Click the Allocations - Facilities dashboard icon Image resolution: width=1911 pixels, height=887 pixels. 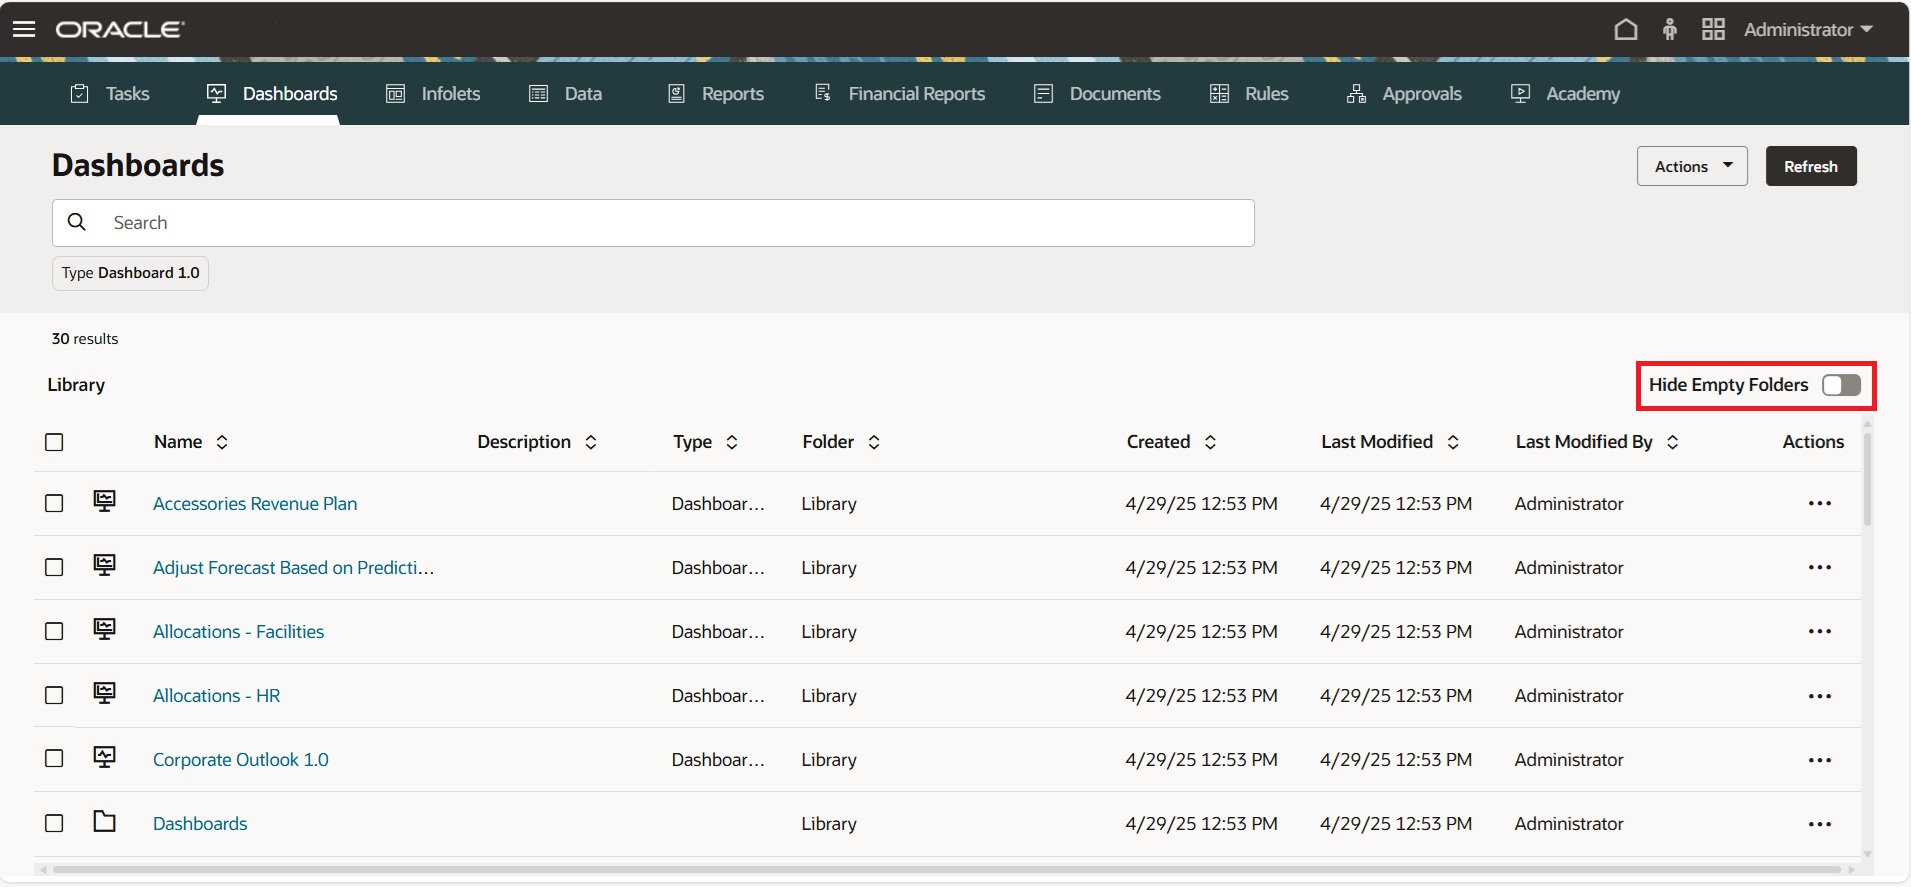point(104,628)
